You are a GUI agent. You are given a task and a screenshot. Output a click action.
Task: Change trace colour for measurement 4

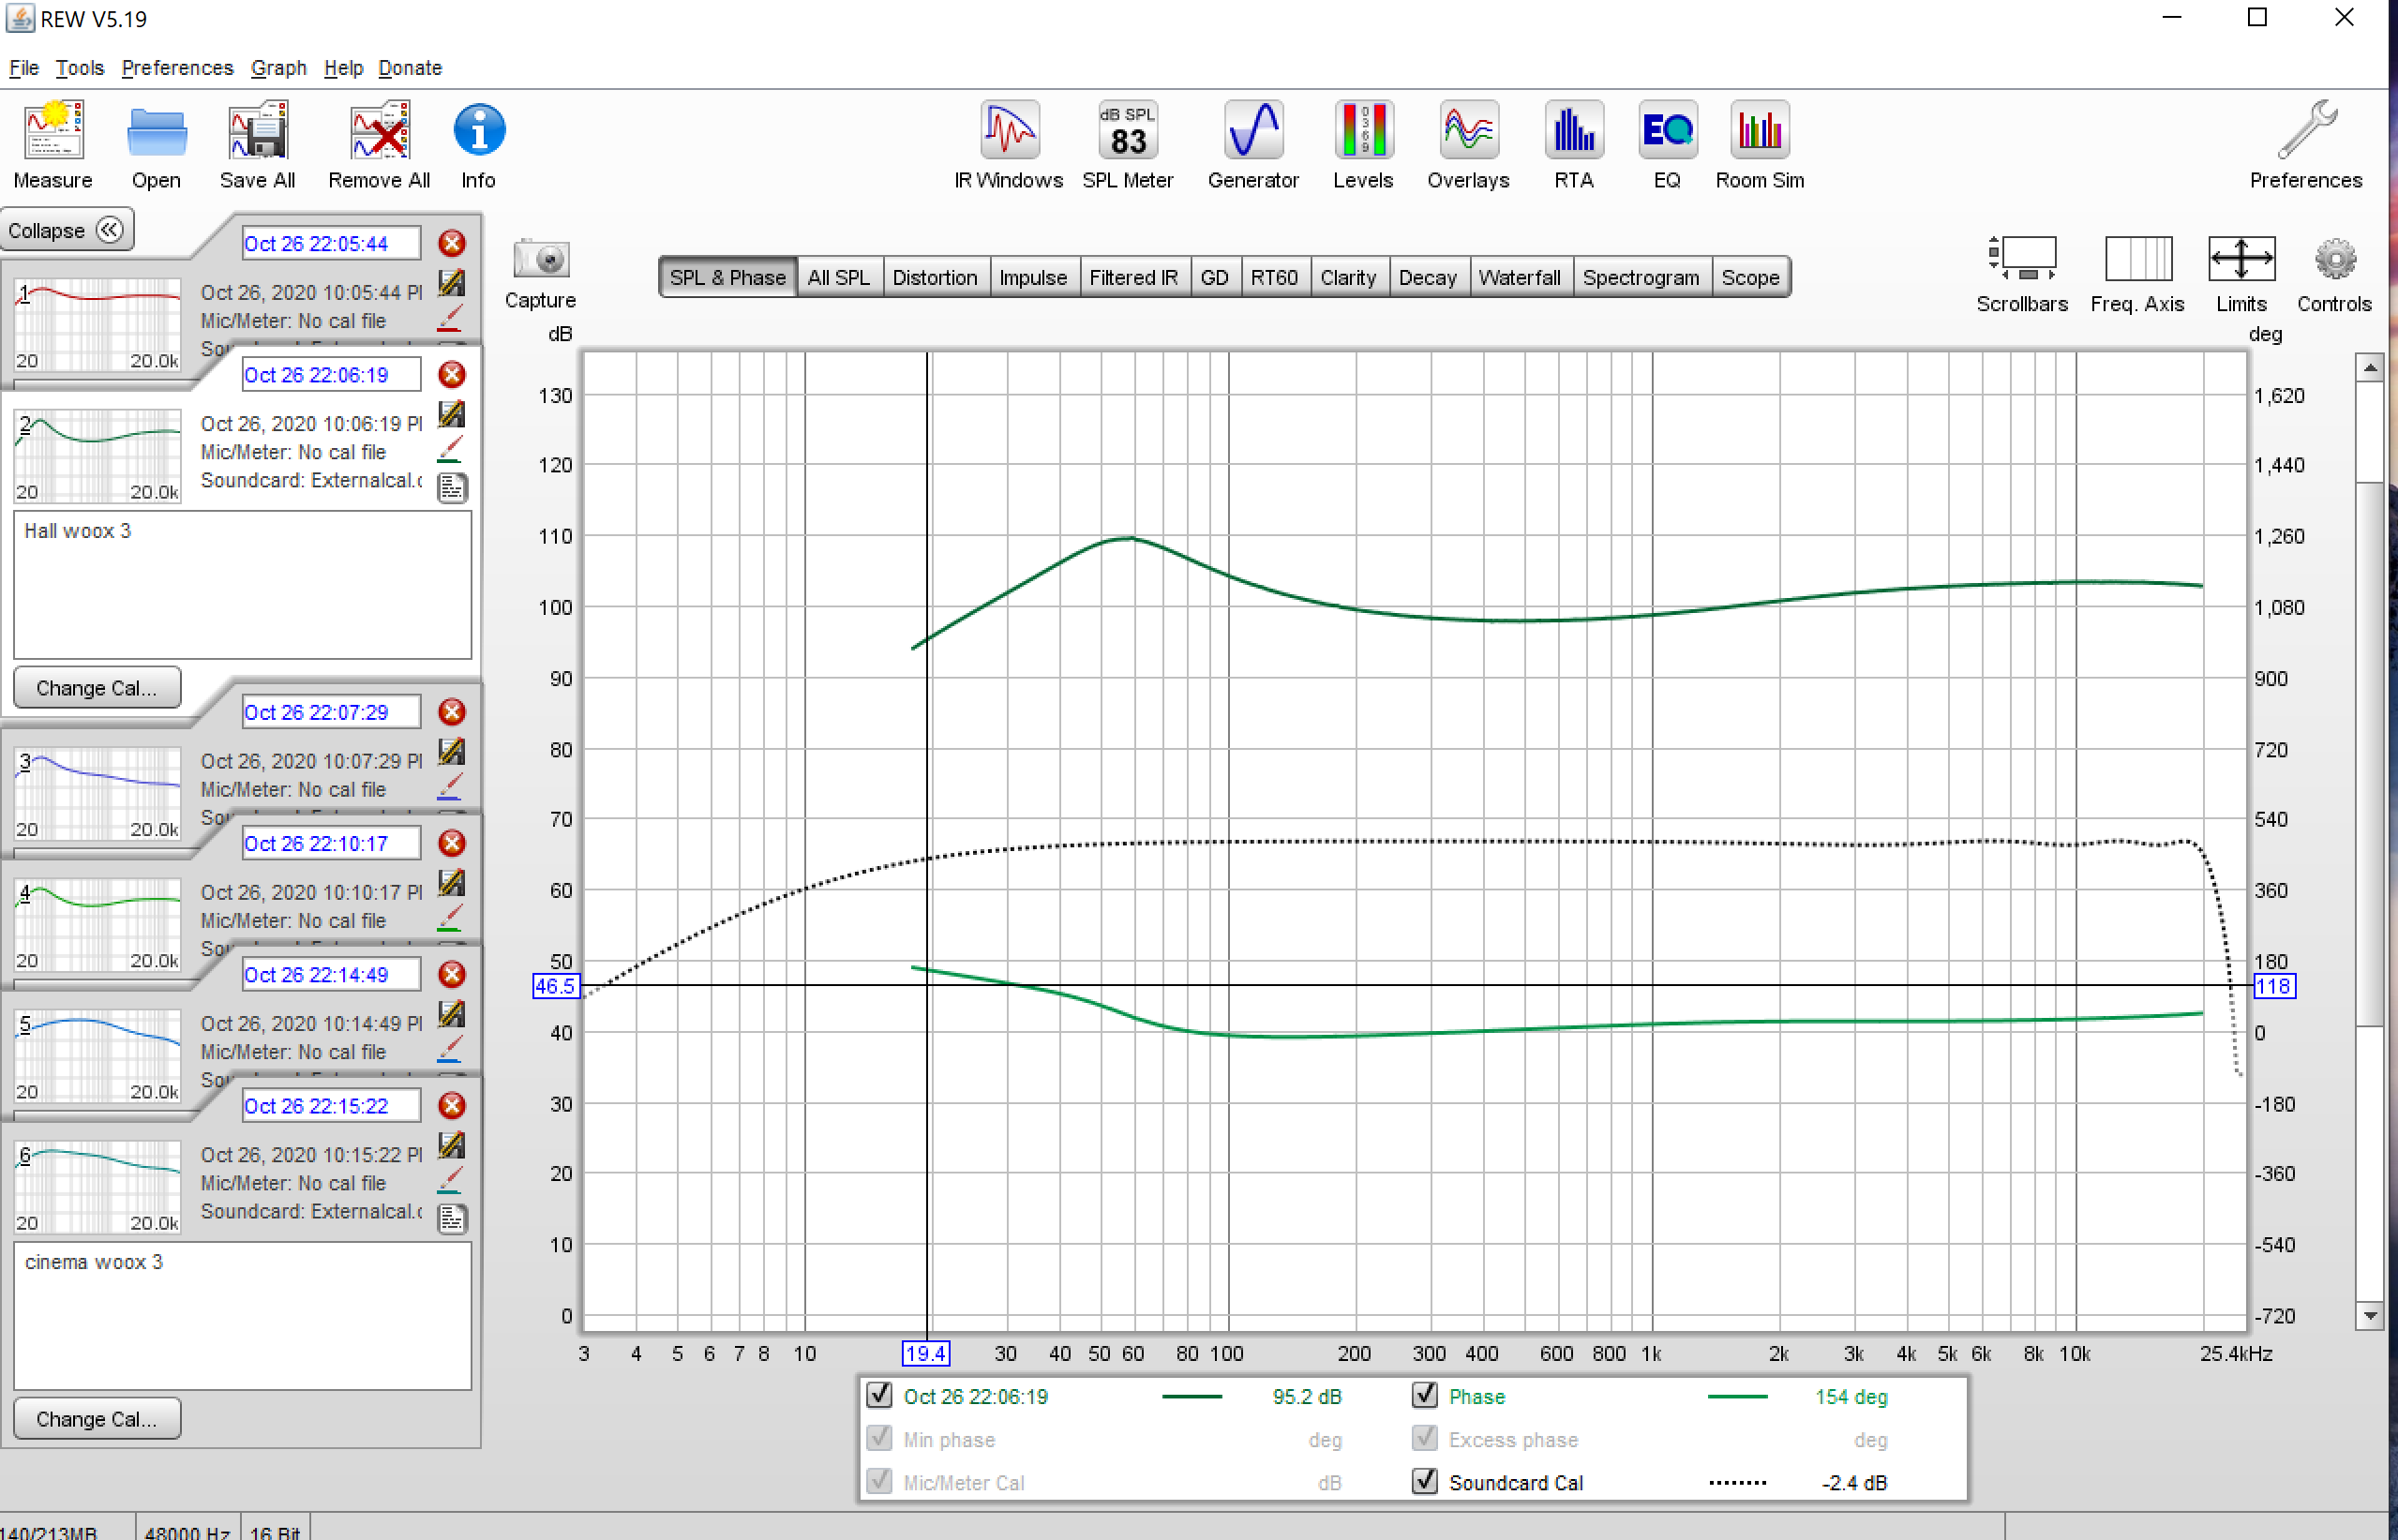tap(451, 918)
